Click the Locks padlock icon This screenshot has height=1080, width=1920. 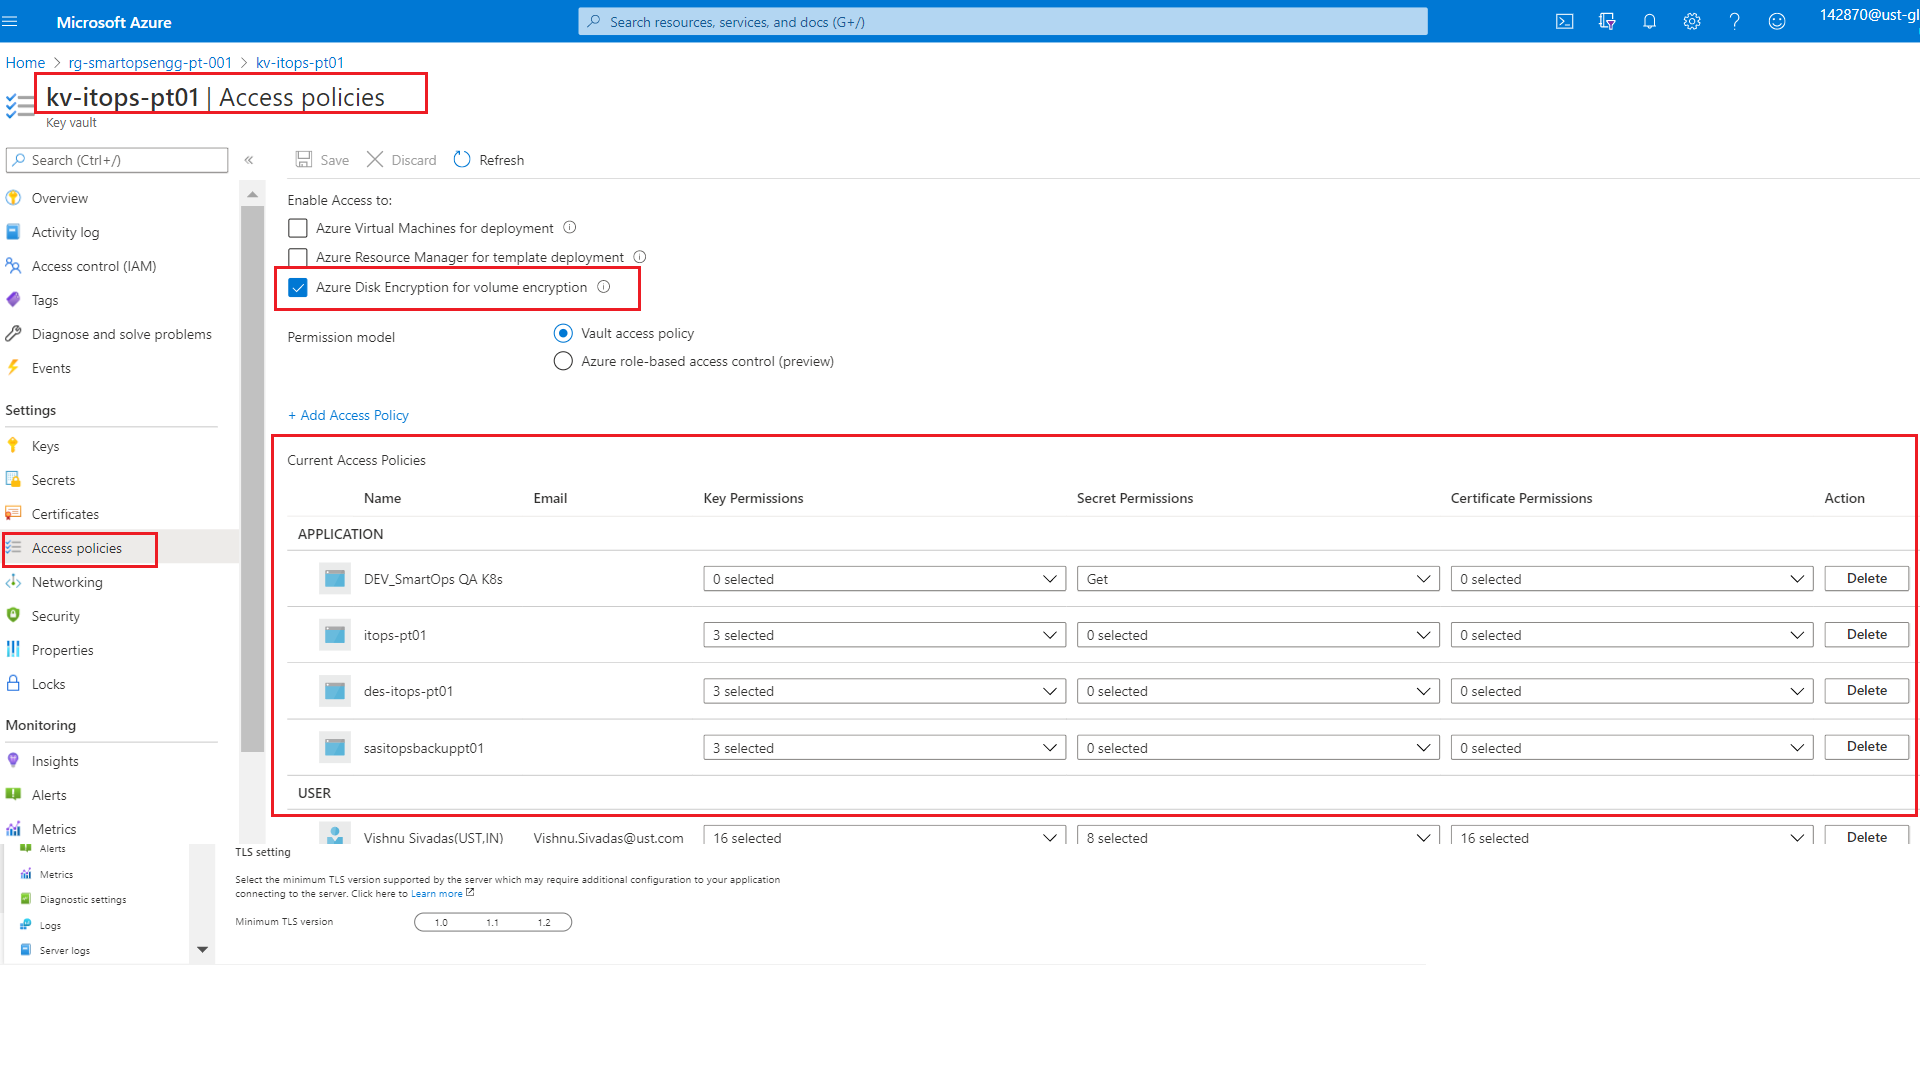pyautogui.click(x=13, y=684)
